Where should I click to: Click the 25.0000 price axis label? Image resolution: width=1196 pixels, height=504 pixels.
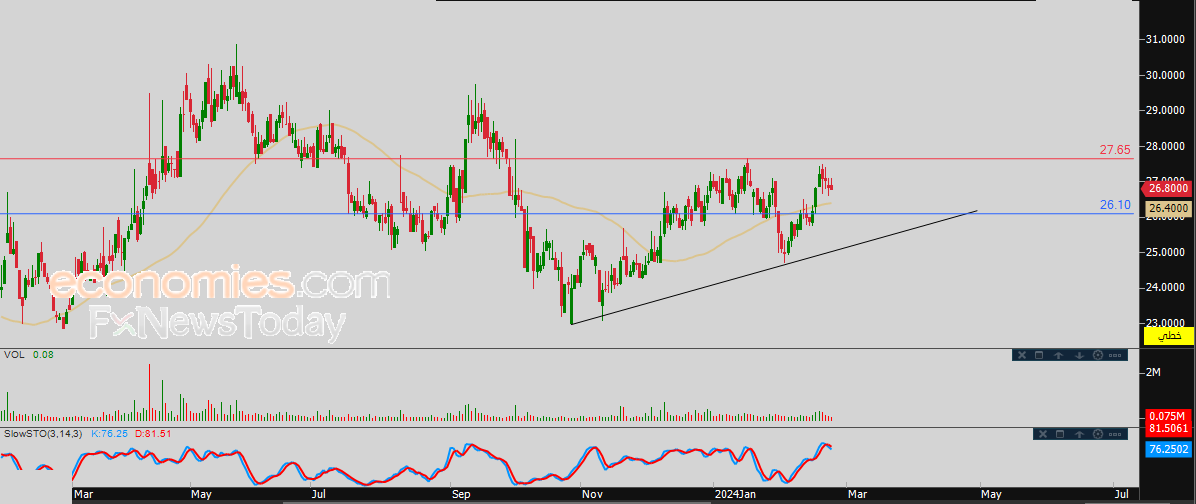tap(1166, 252)
